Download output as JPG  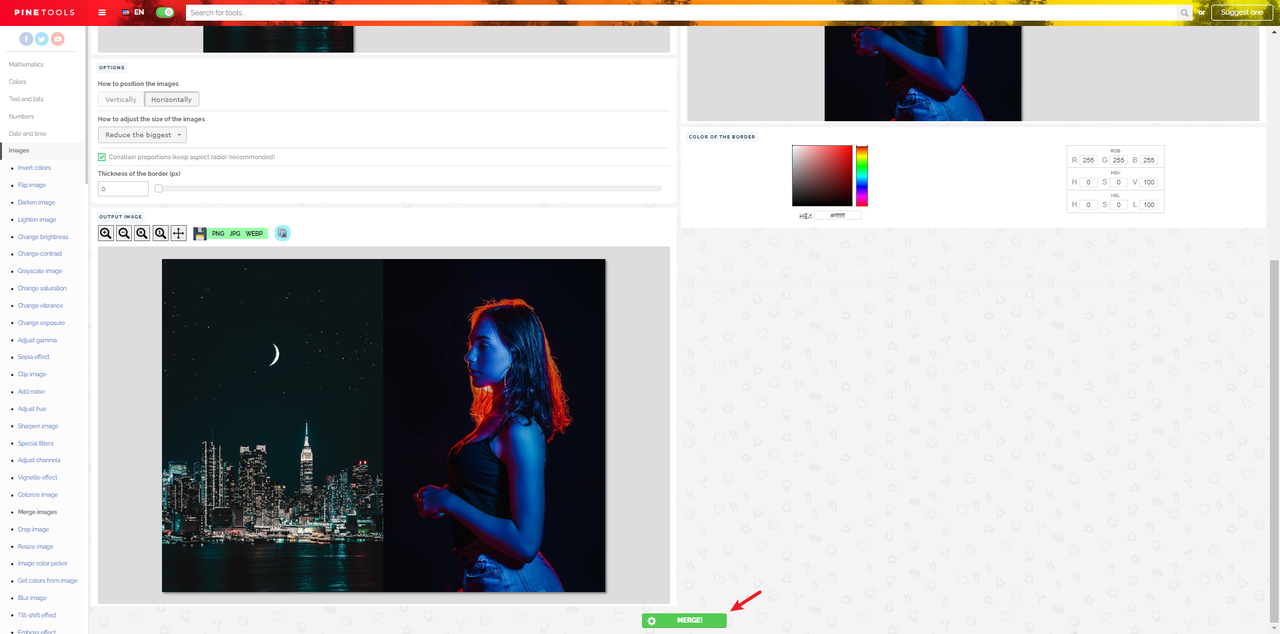[x=235, y=233]
